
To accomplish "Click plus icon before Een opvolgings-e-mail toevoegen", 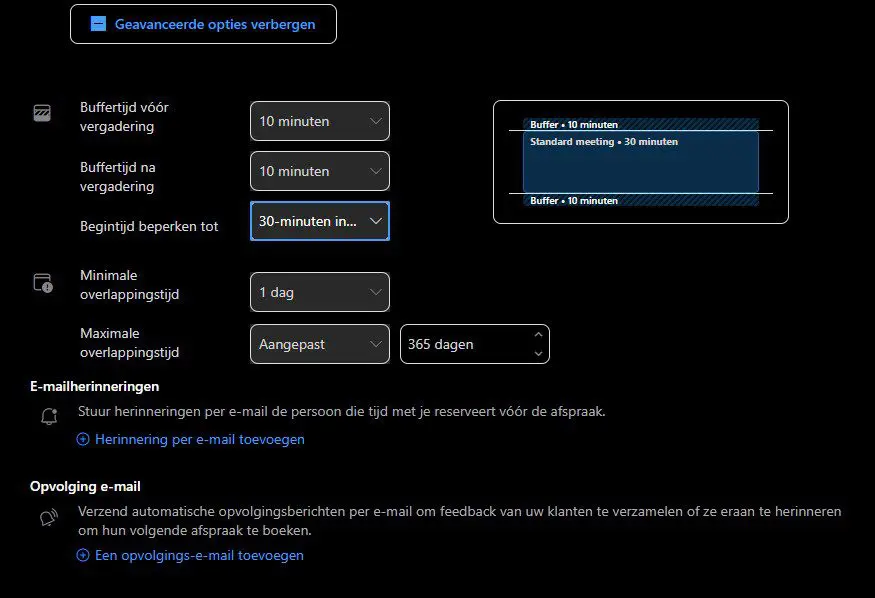I will click(x=83, y=555).
